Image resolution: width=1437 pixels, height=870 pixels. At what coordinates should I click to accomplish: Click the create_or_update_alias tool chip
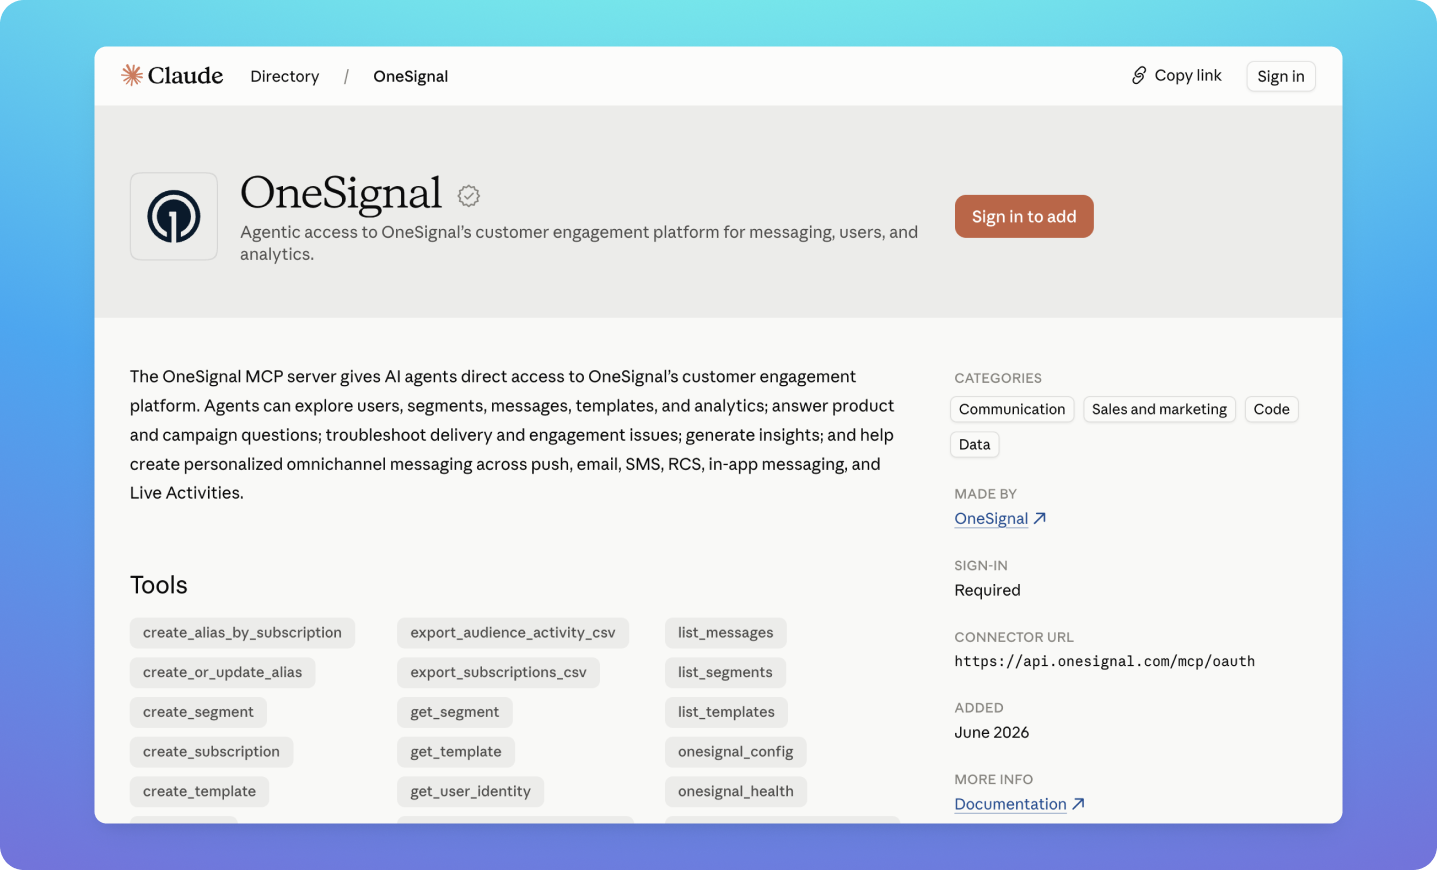[222, 672]
